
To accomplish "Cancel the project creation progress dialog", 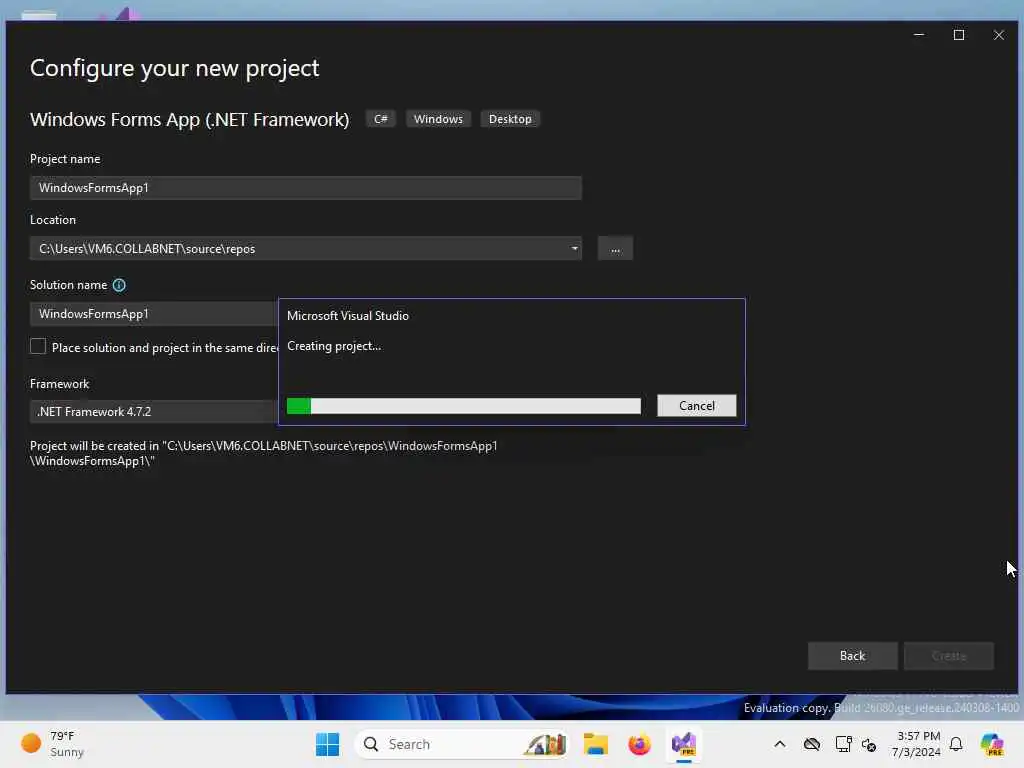I will coord(696,406).
